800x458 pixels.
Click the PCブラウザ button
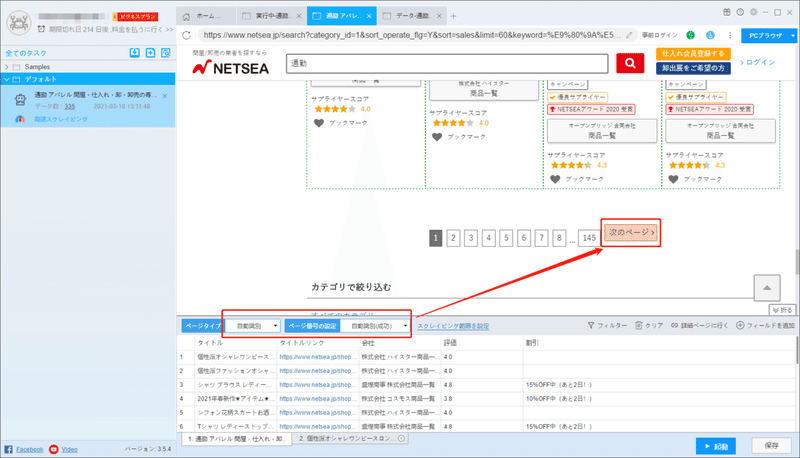click(765, 36)
